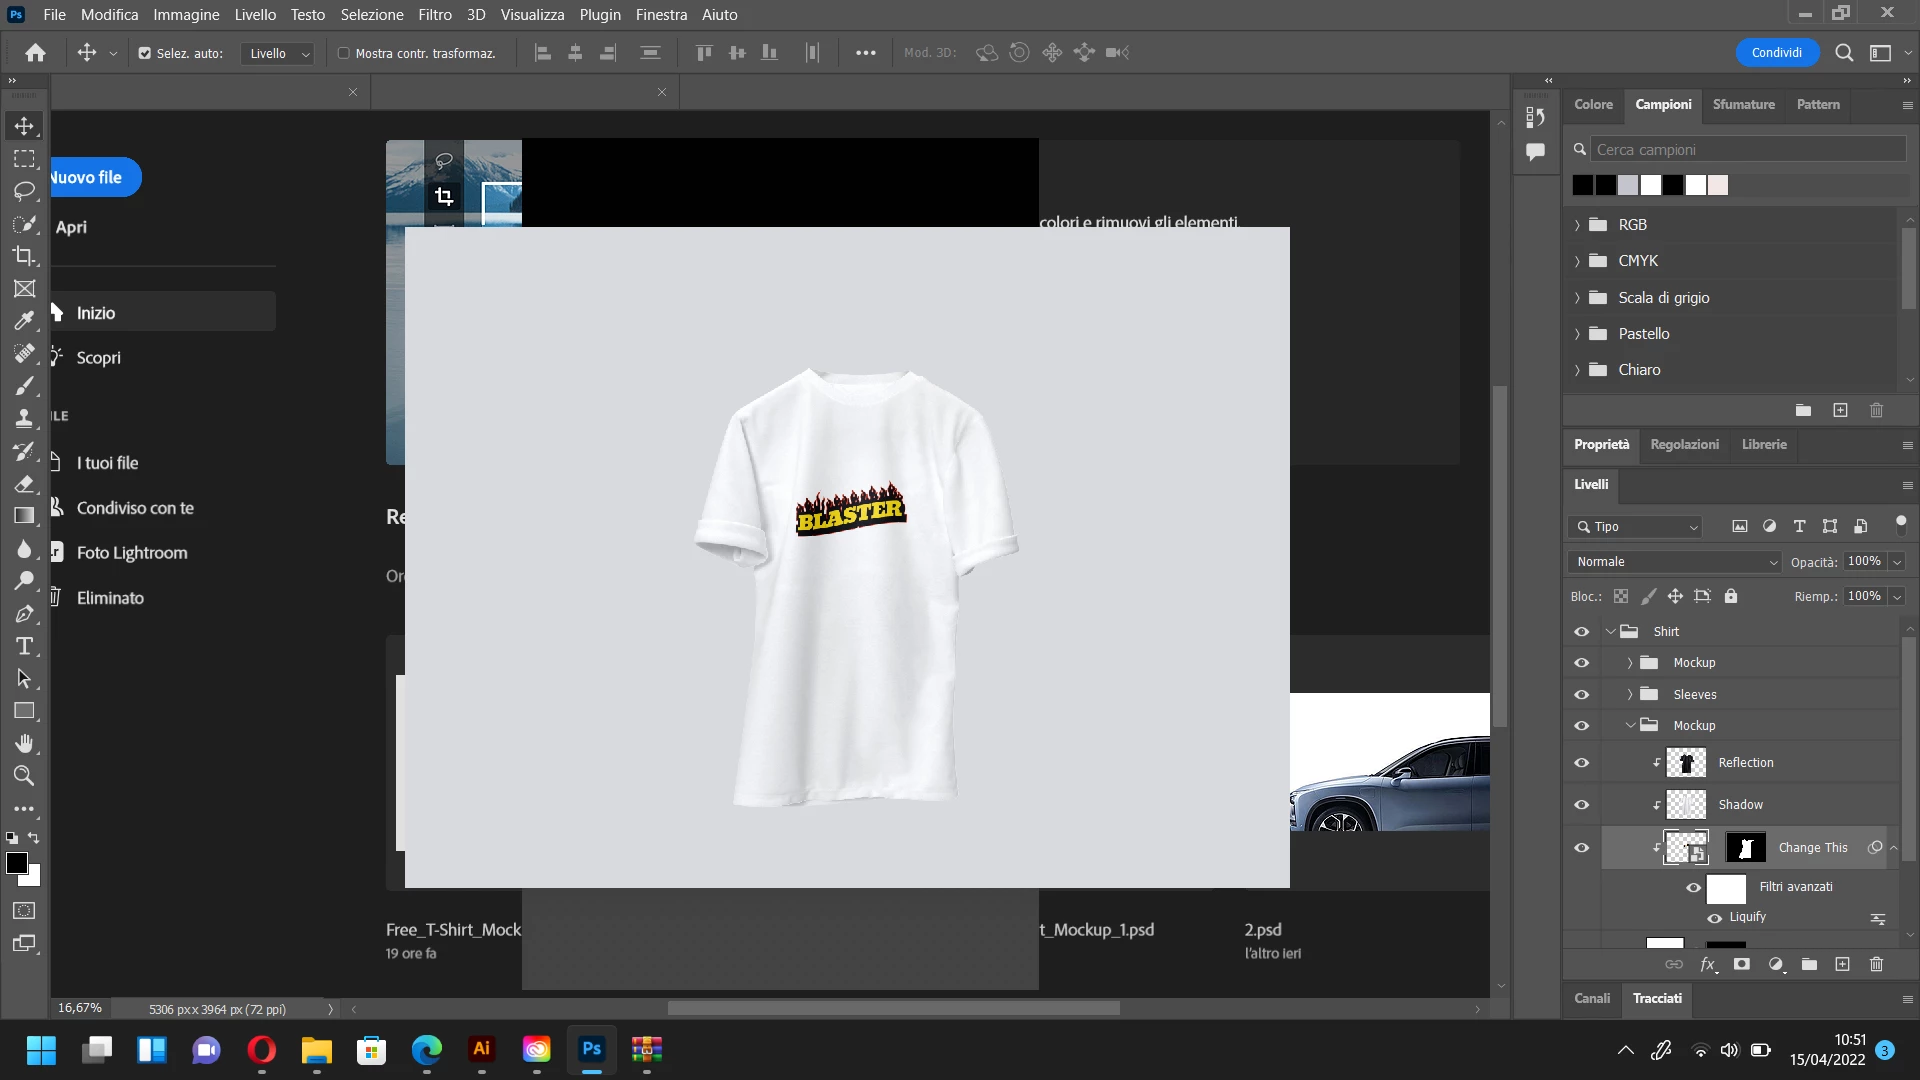Select the Clone Stamp tool
The width and height of the screenshot is (1920, 1080).
click(24, 418)
